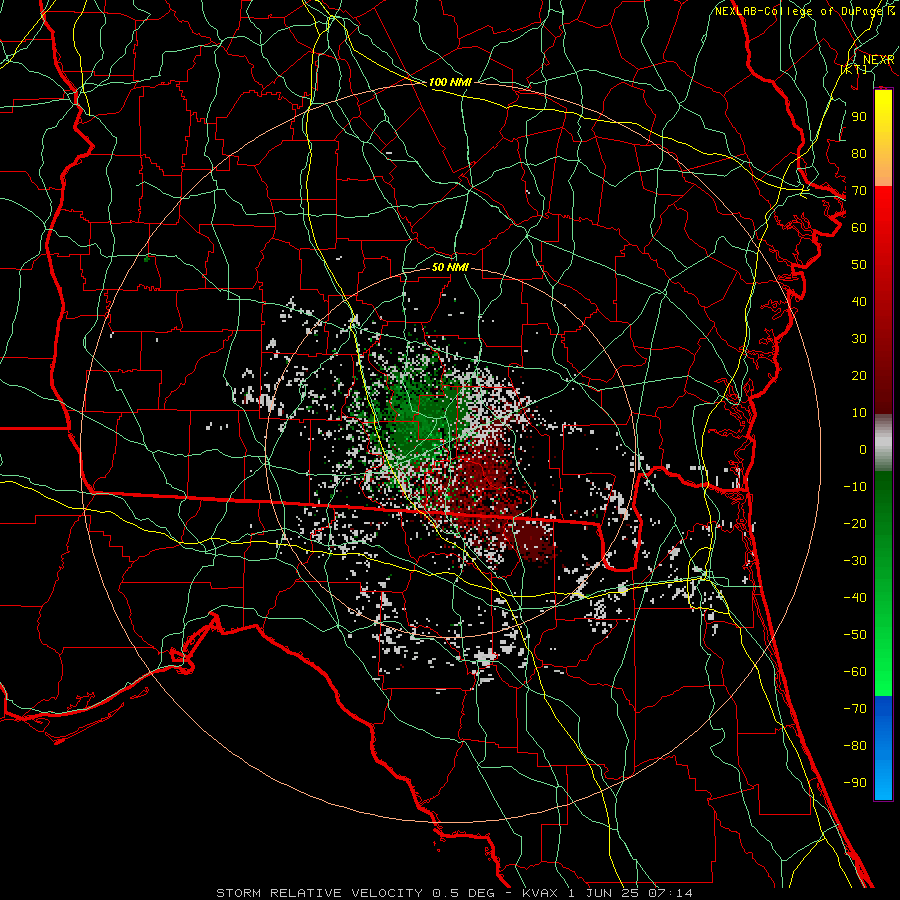
Task: Click the "50 NMI" range ring label
Action: coord(450,267)
